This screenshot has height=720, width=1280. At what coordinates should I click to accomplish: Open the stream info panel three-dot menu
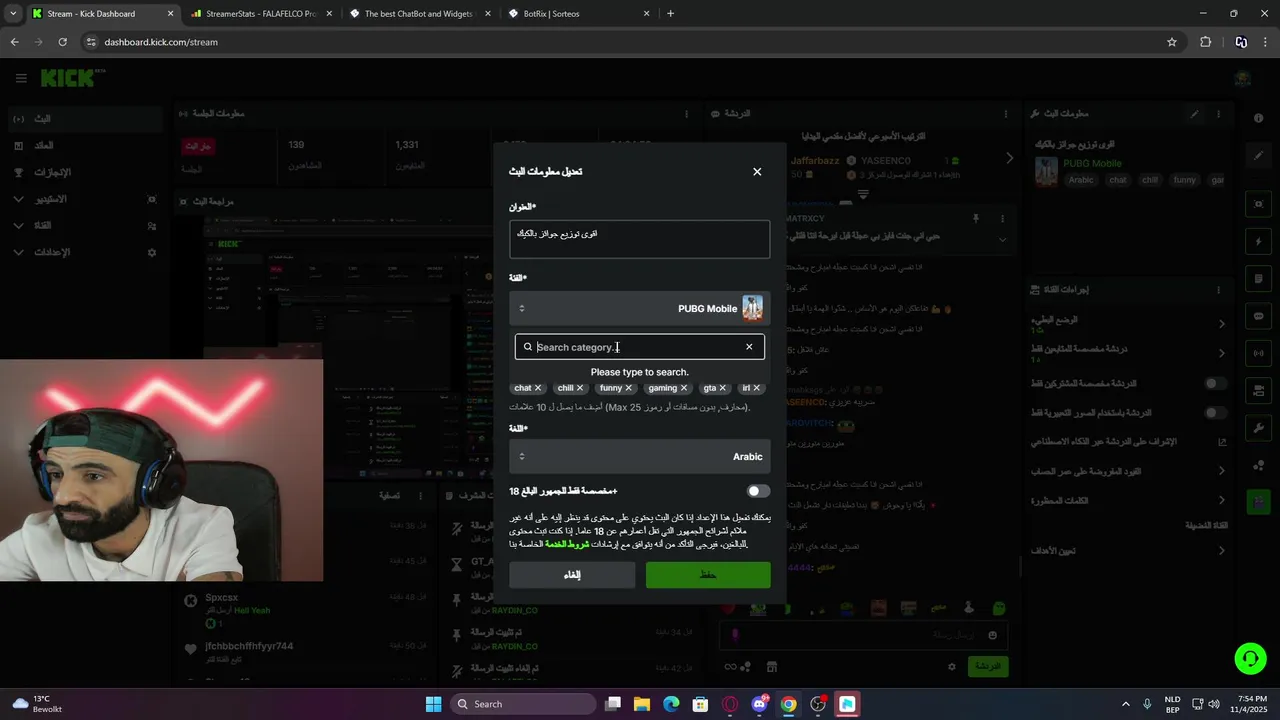coord(1219,114)
